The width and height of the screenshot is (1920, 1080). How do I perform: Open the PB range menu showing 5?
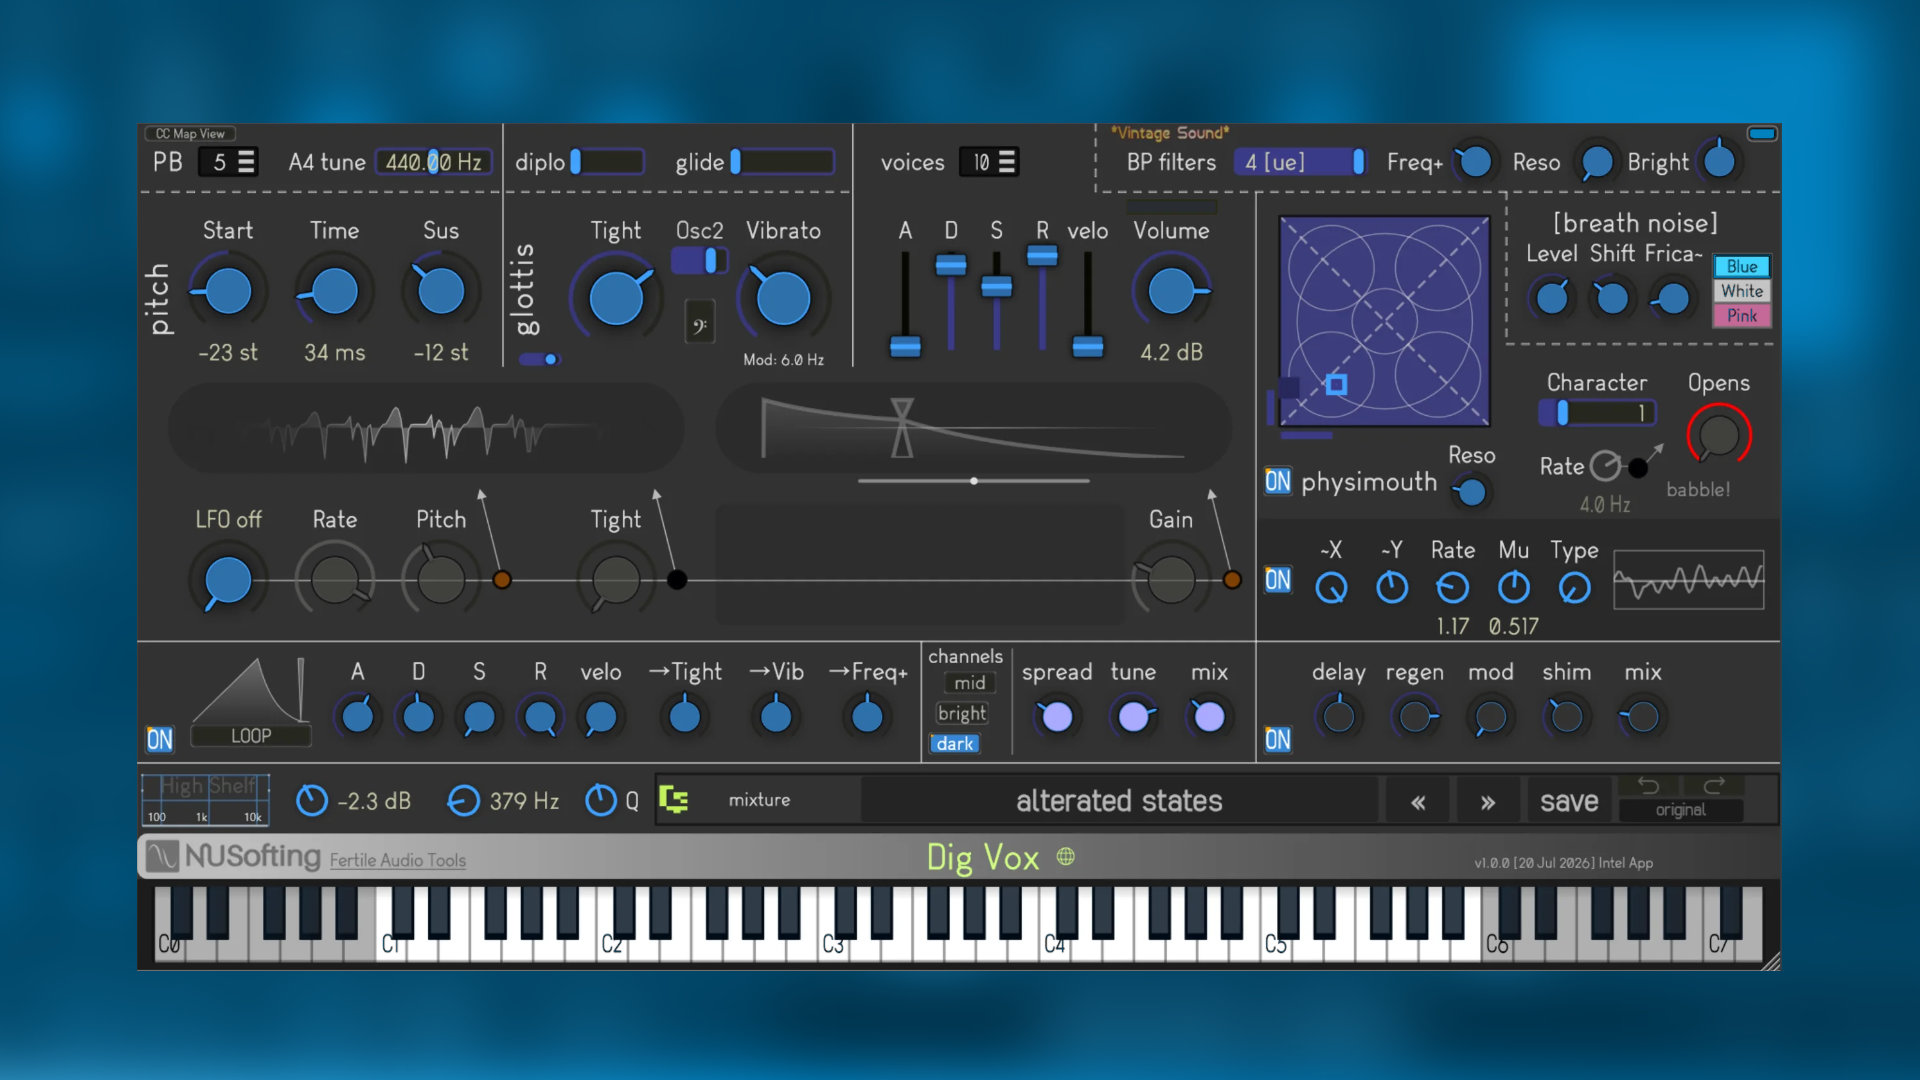[x=228, y=162]
